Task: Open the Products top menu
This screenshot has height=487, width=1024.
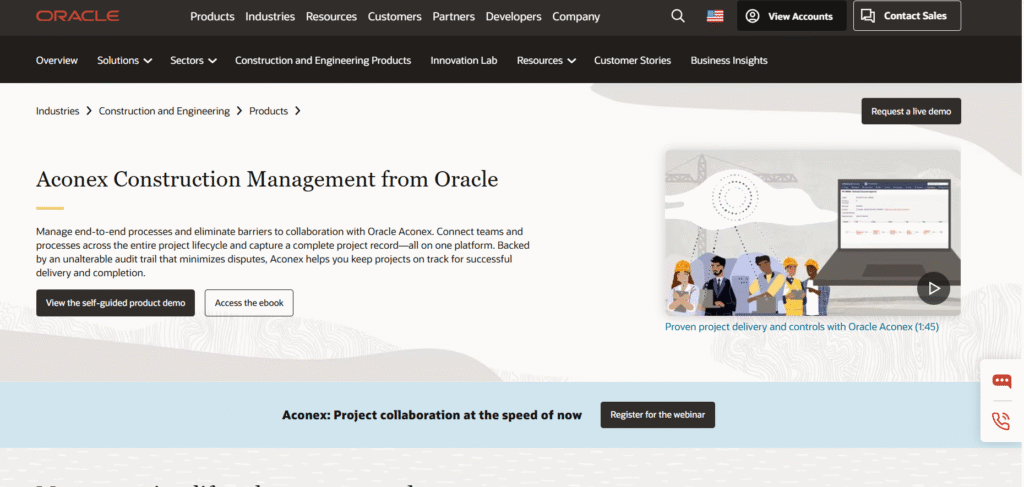Action: click(x=212, y=16)
